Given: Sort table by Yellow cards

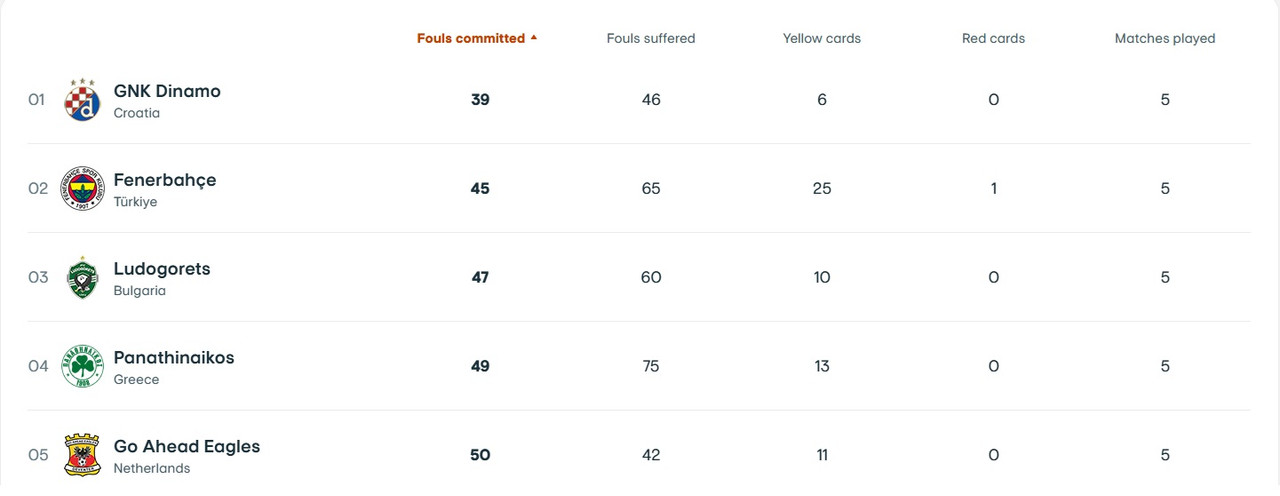Looking at the screenshot, I should 822,38.
